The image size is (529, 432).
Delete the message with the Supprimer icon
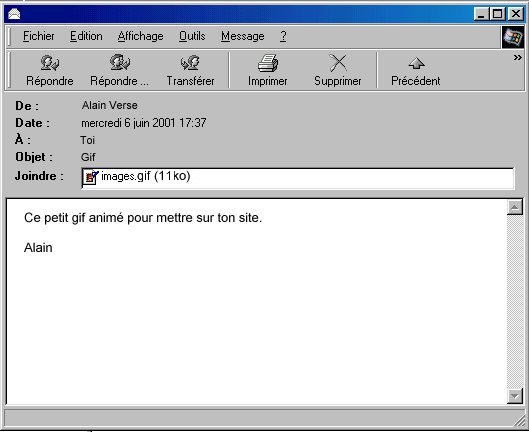[338, 63]
